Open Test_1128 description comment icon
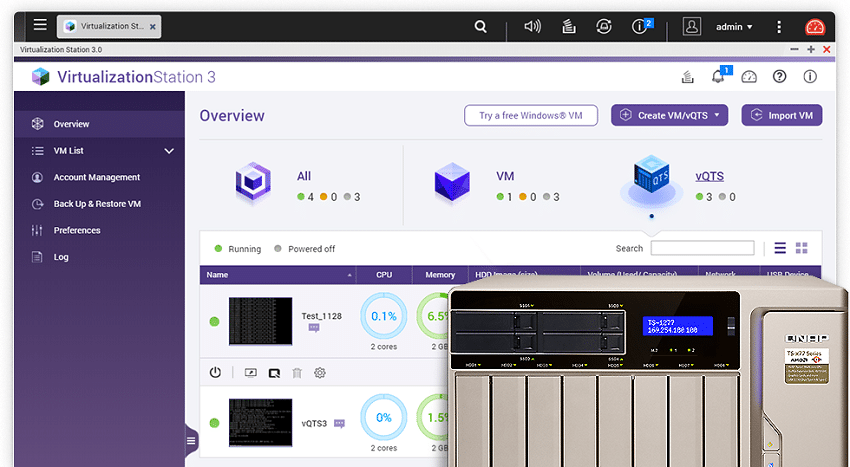 point(314,328)
